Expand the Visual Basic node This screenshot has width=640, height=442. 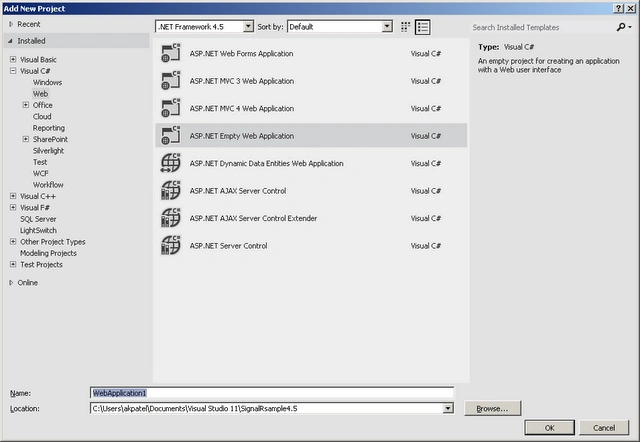point(13,59)
